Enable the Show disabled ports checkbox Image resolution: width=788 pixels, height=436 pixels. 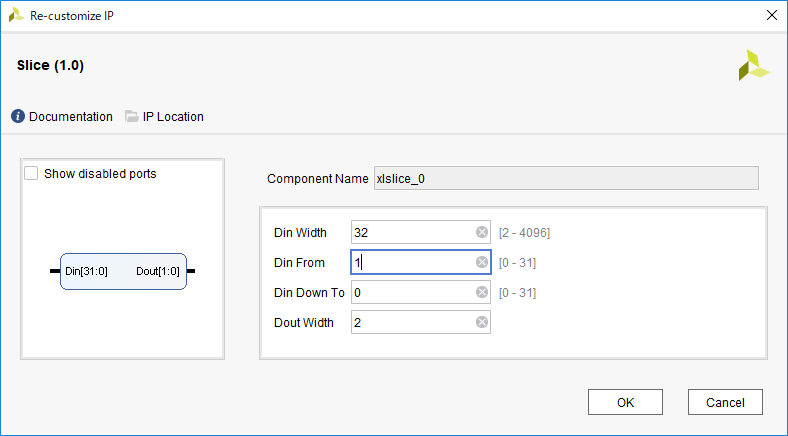click(31, 174)
